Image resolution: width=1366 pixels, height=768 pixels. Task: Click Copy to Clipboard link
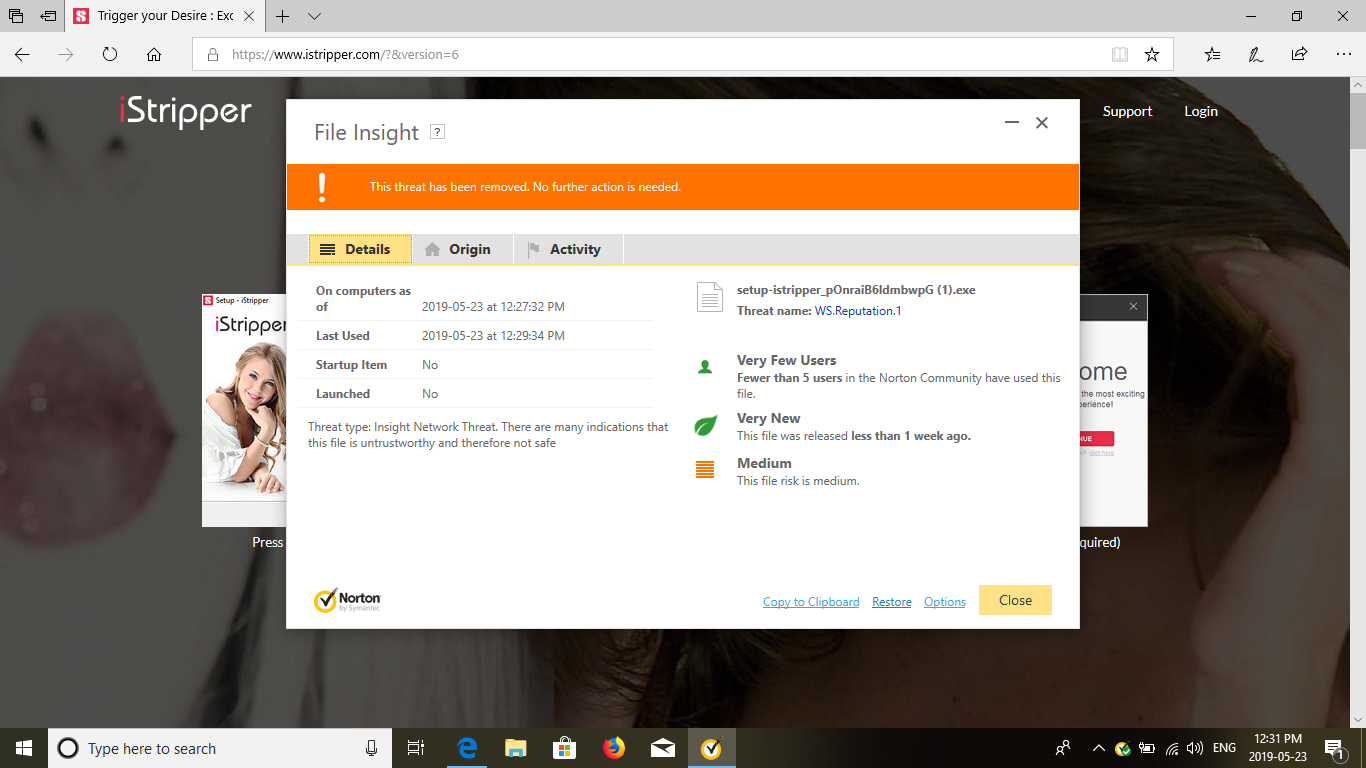[811, 602]
